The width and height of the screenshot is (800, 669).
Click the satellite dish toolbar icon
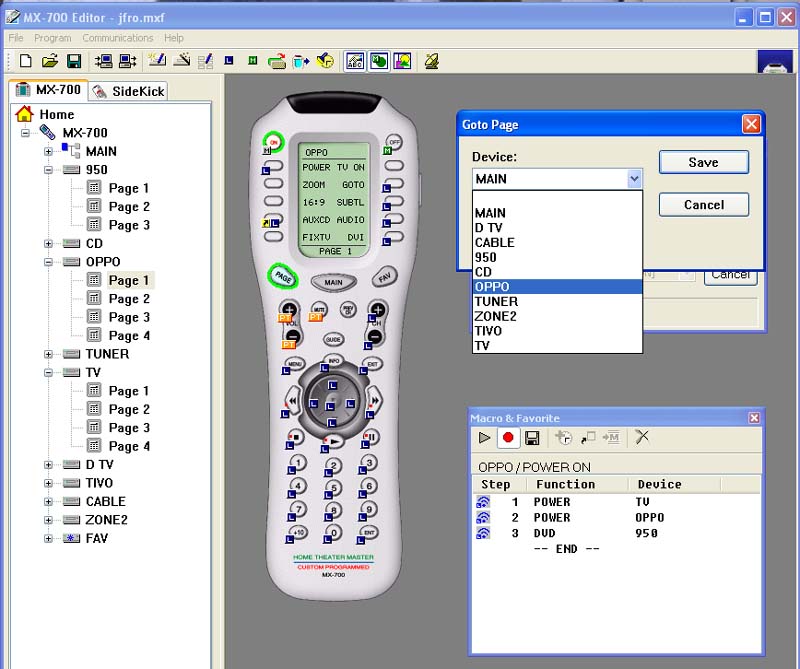click(x=432, y=61)
